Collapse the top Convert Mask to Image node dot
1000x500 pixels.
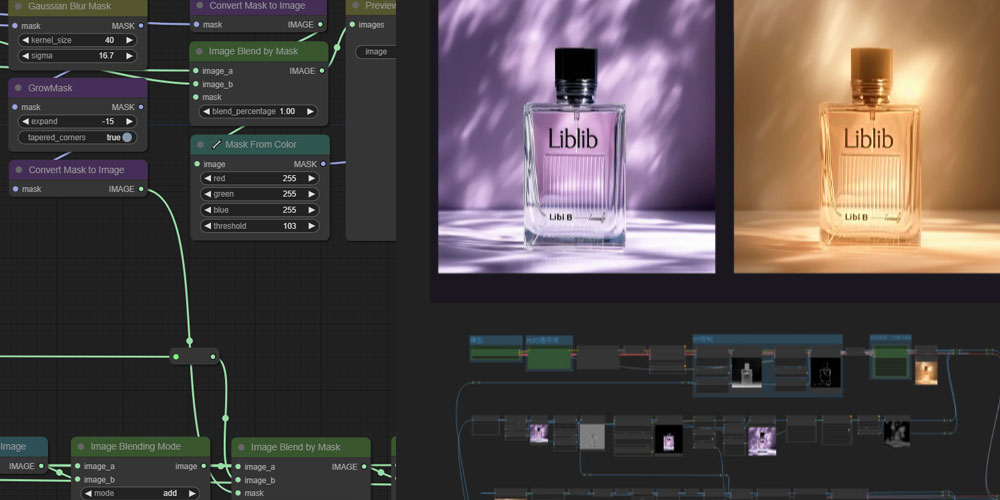(x=199, y=6)
